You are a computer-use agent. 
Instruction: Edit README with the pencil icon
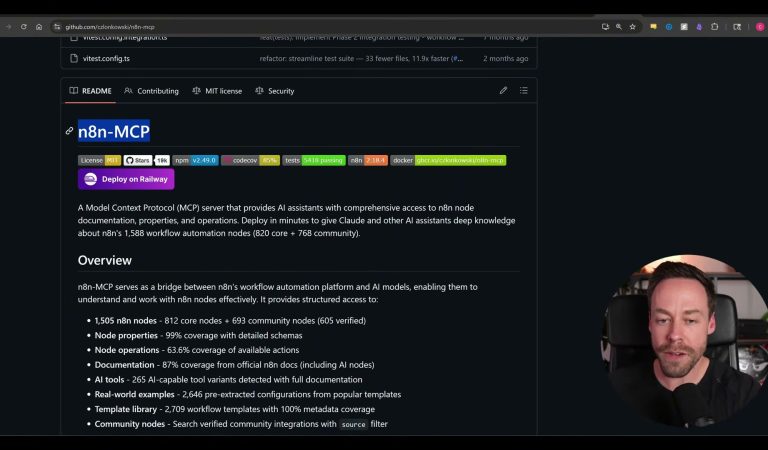[x=503, y=91]
